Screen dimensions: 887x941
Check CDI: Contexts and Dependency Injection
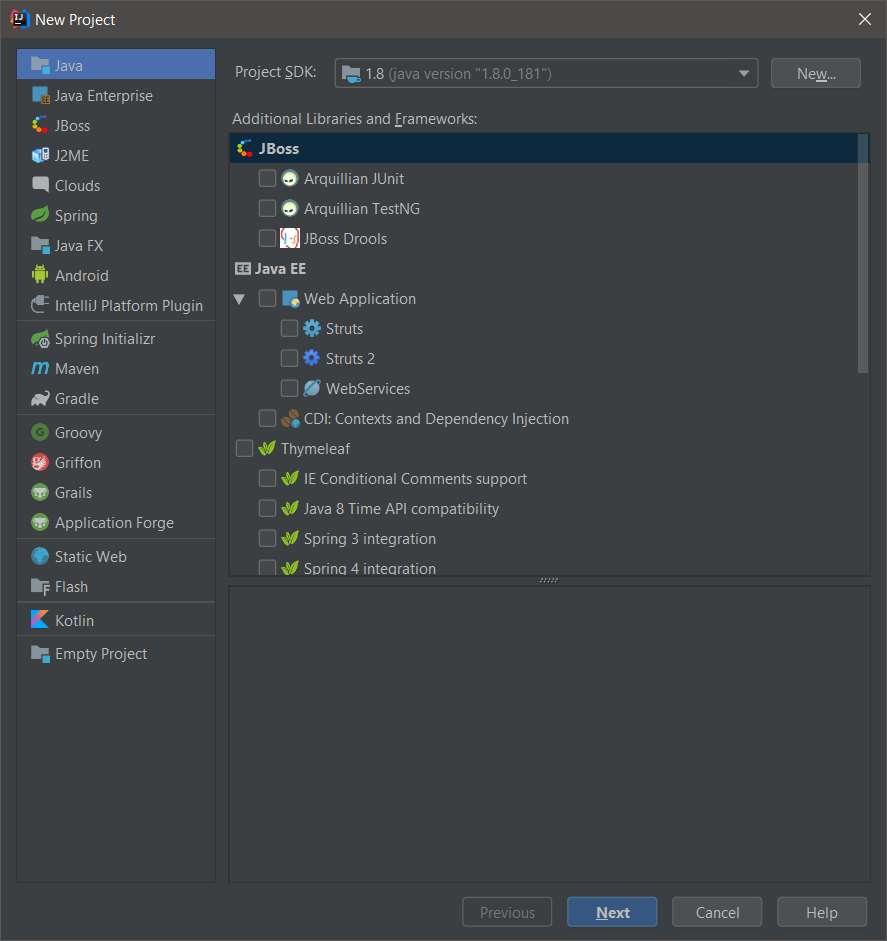click(267, 418)
